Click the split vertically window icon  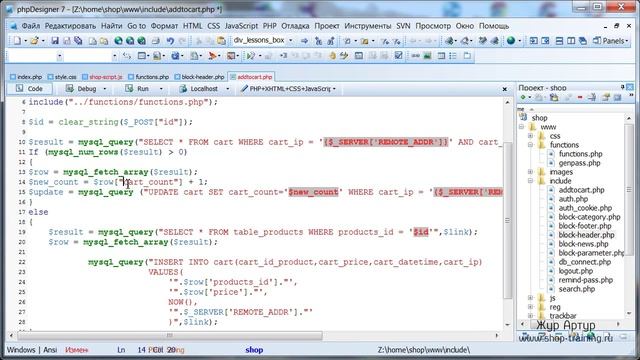tap(571, 41)
